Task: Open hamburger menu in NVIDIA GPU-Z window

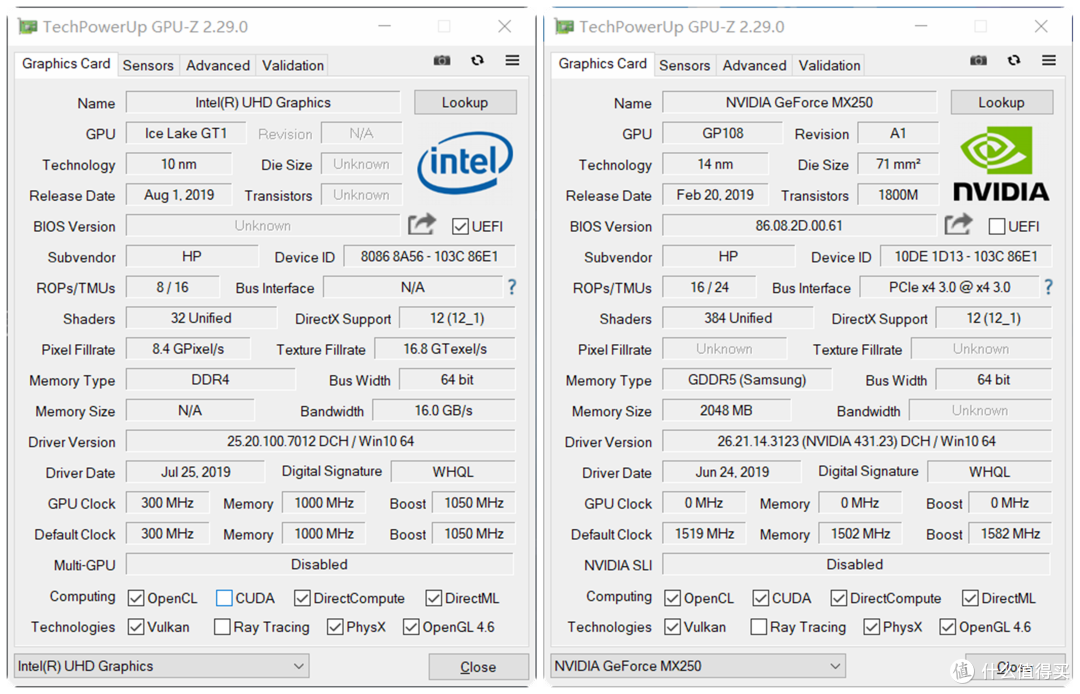Action: point(1049,61)
